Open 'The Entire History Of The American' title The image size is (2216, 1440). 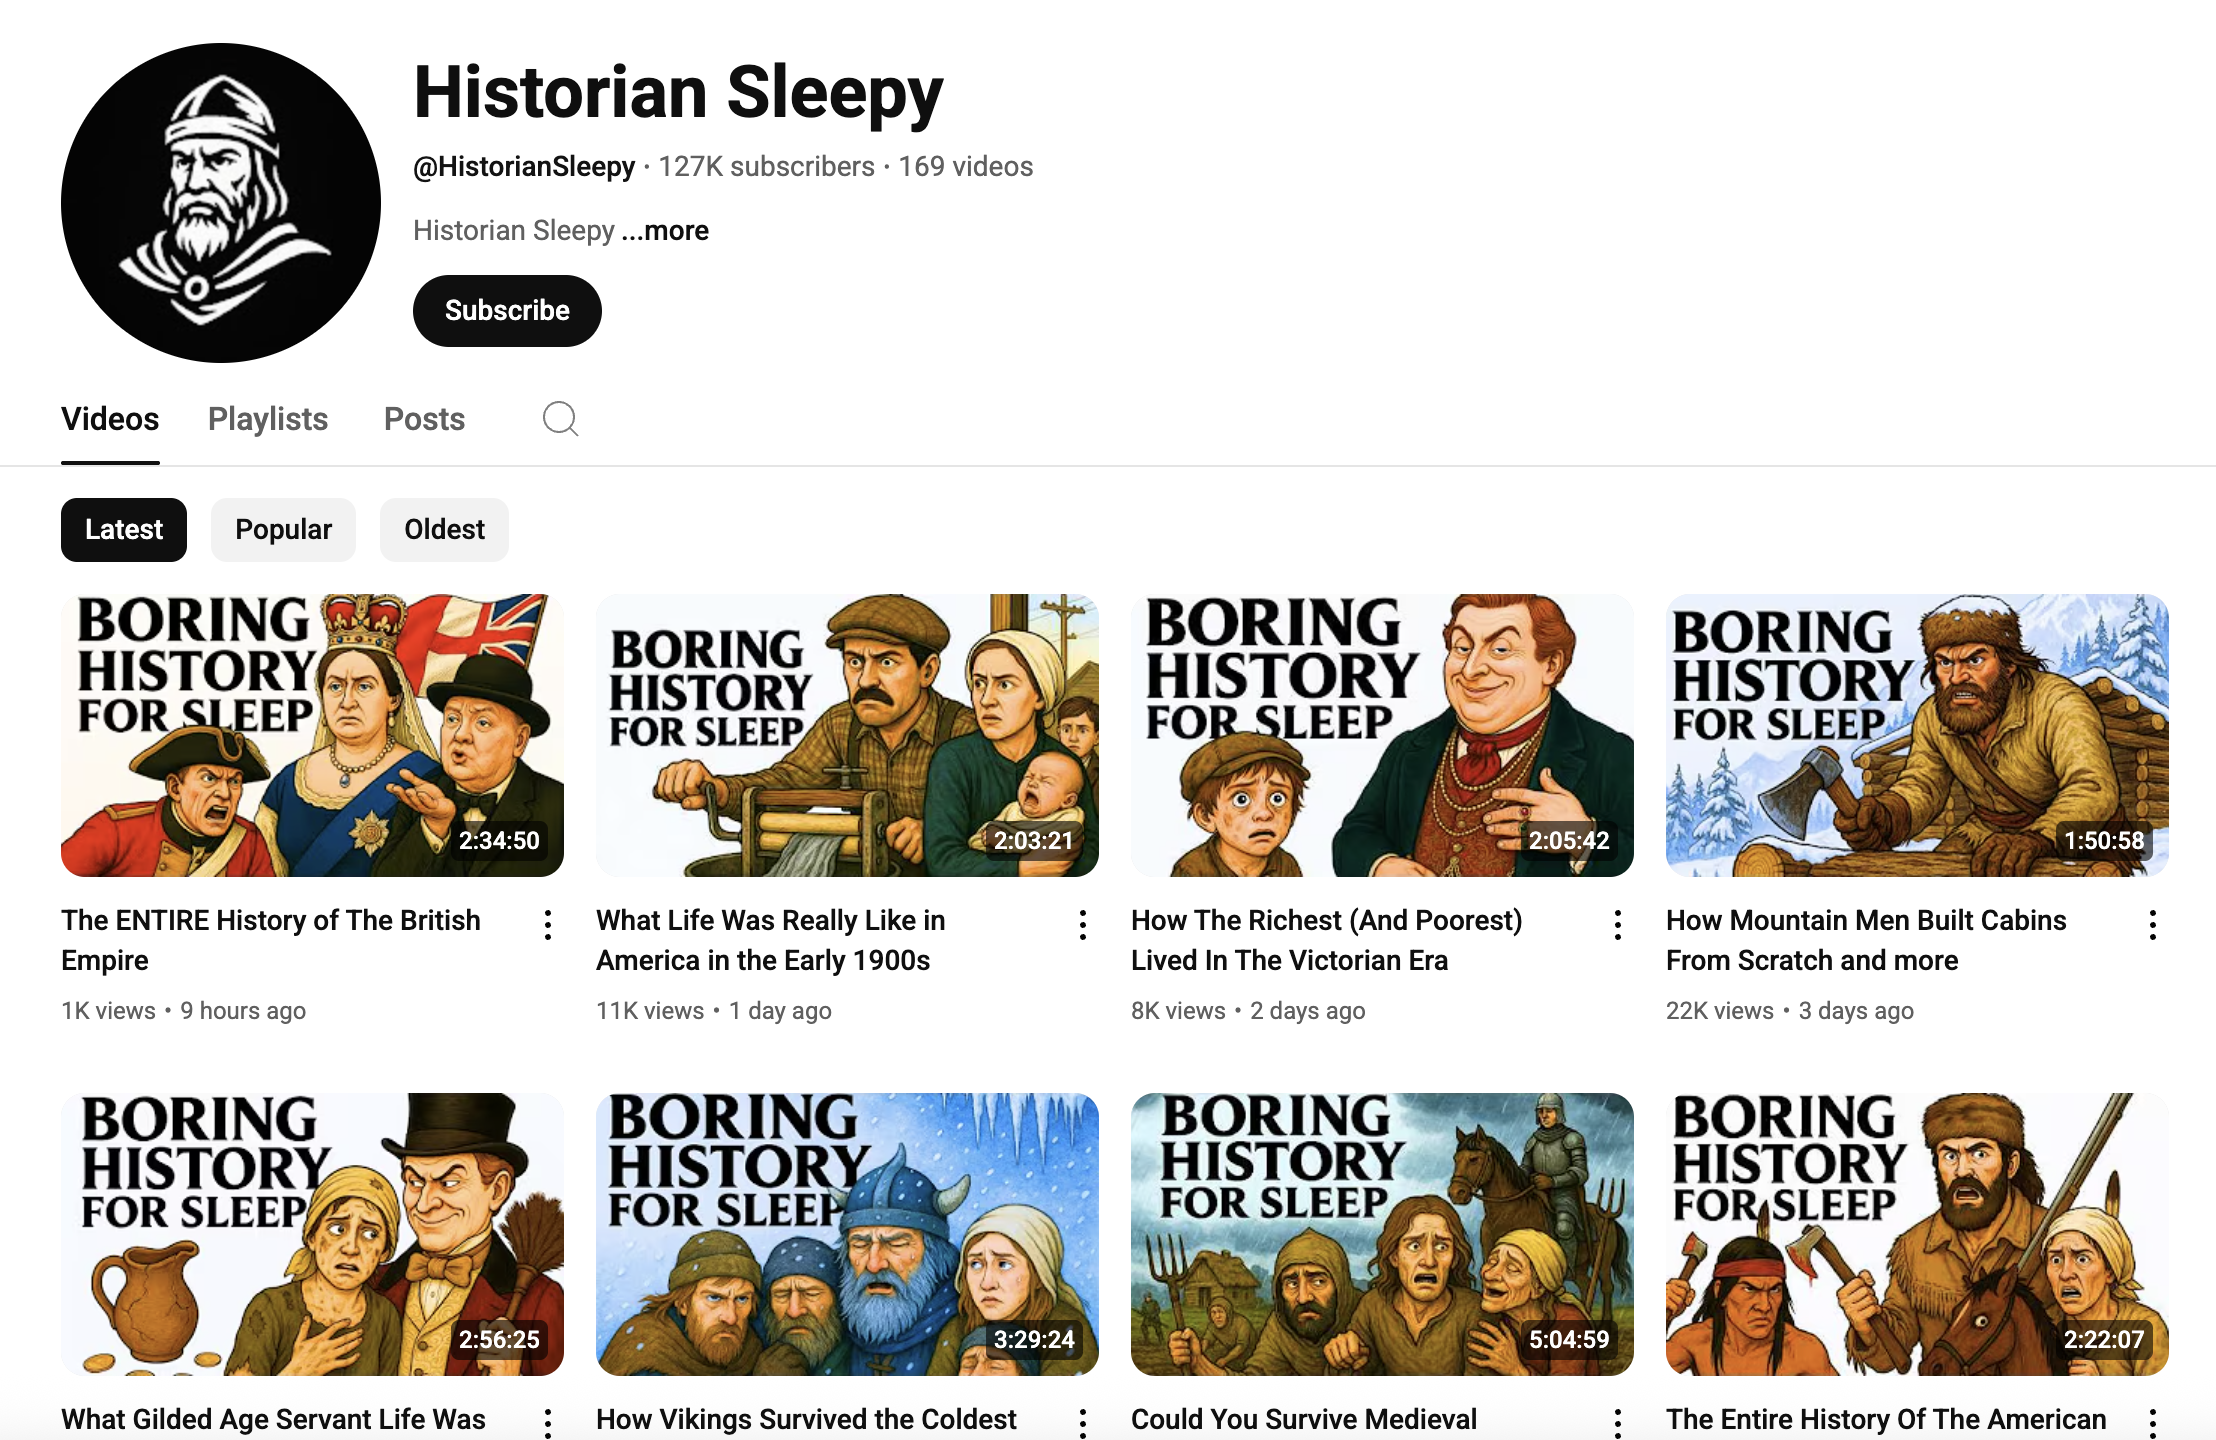pyautogui.click(x=1886, y=1419)
